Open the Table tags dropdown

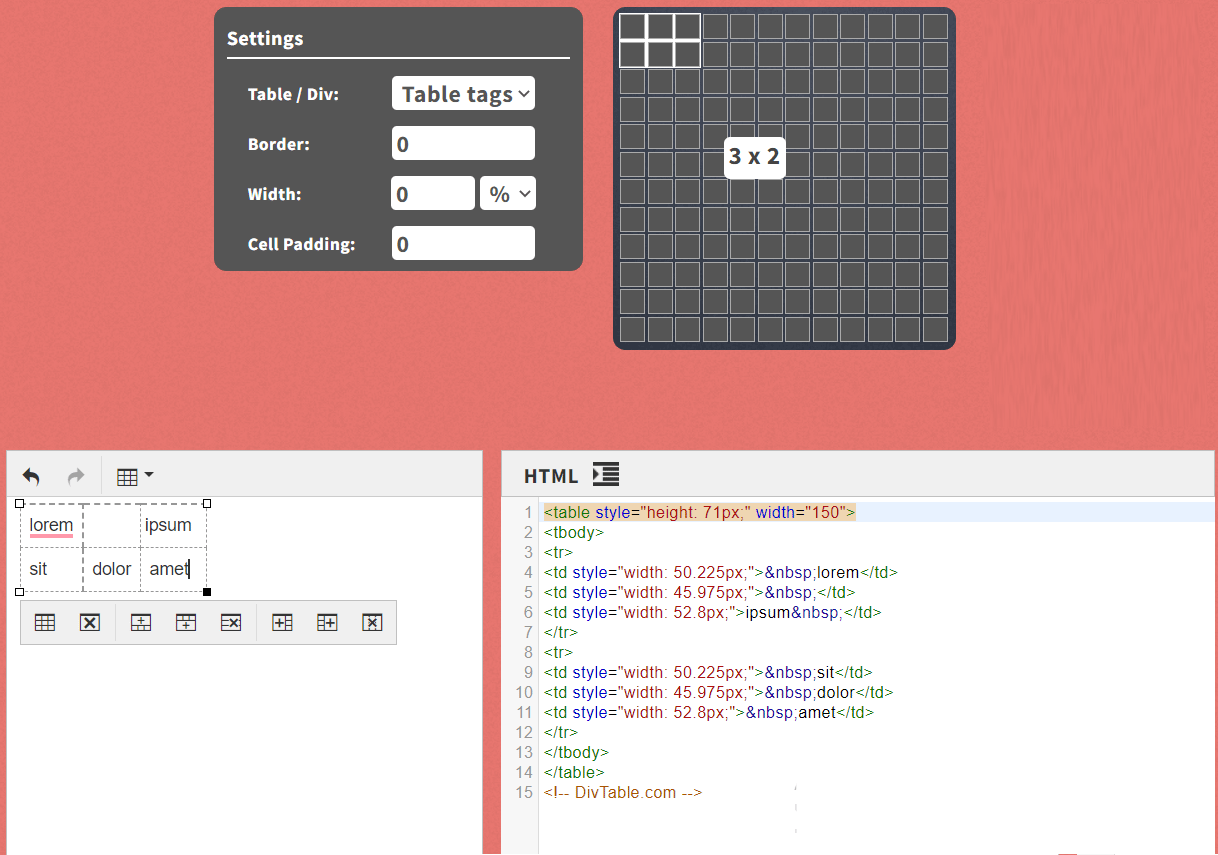click(x=463, y=93)
